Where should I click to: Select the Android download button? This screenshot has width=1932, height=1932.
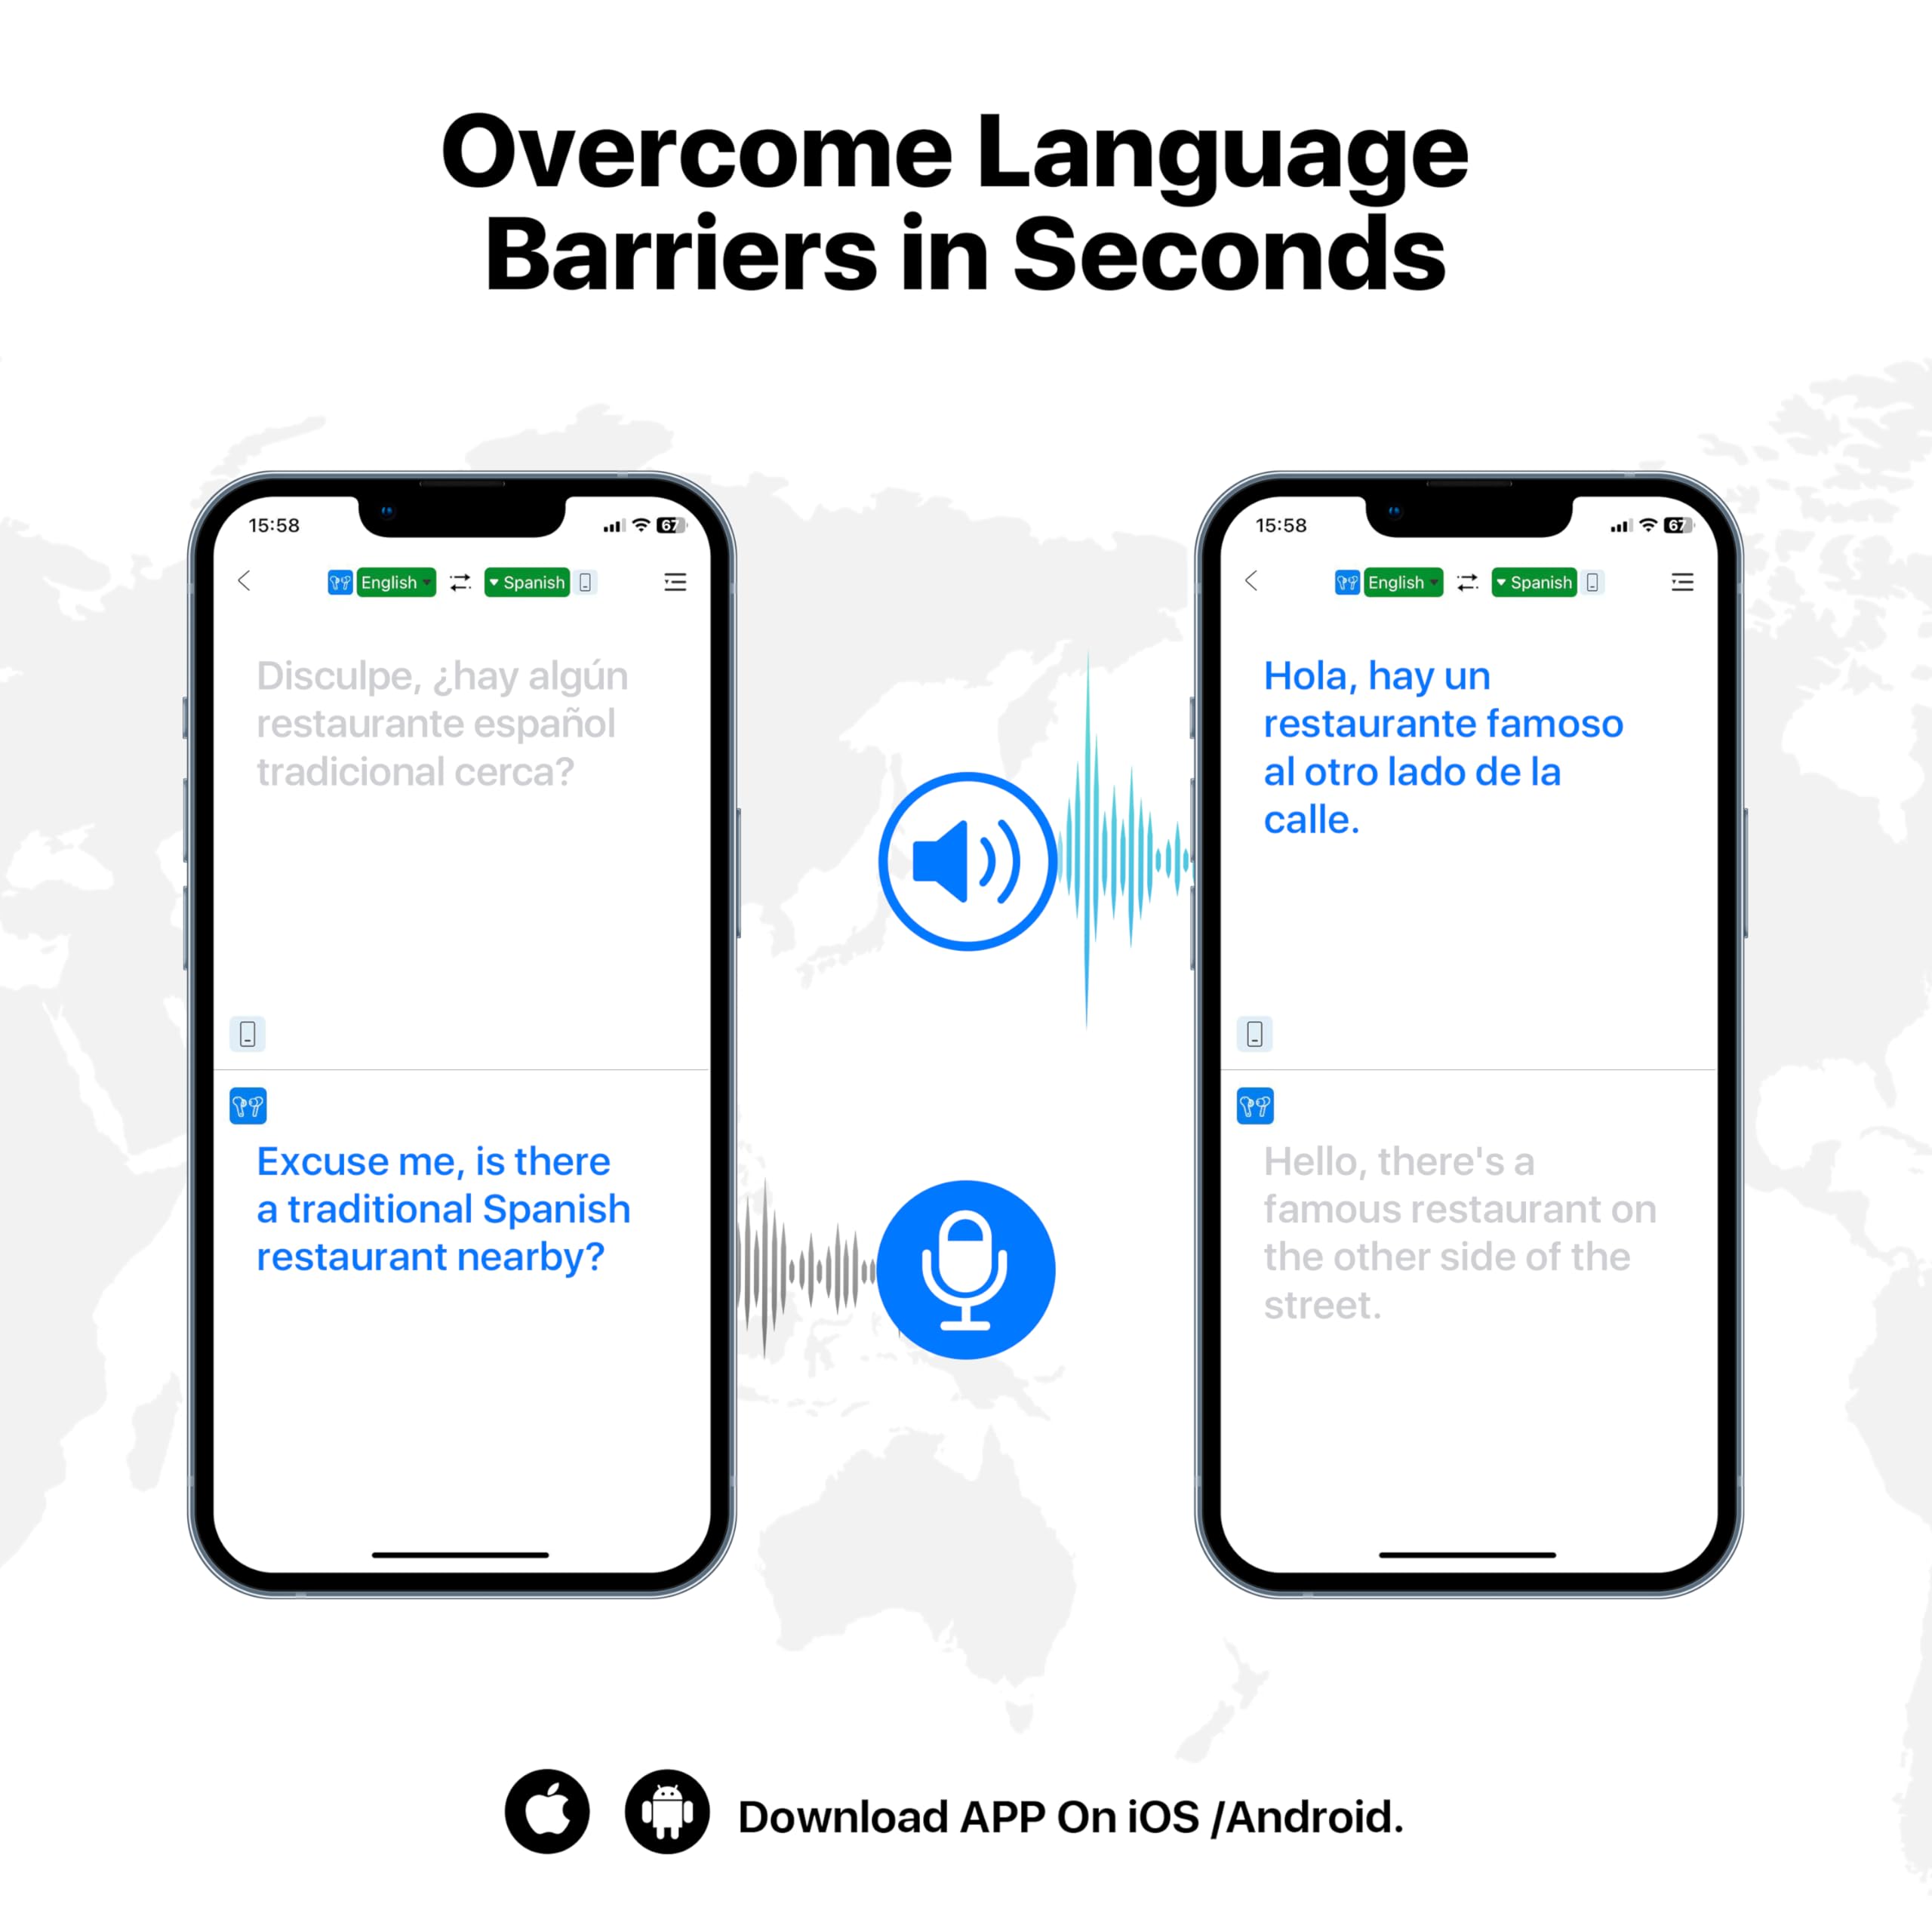coord(706,1798)
